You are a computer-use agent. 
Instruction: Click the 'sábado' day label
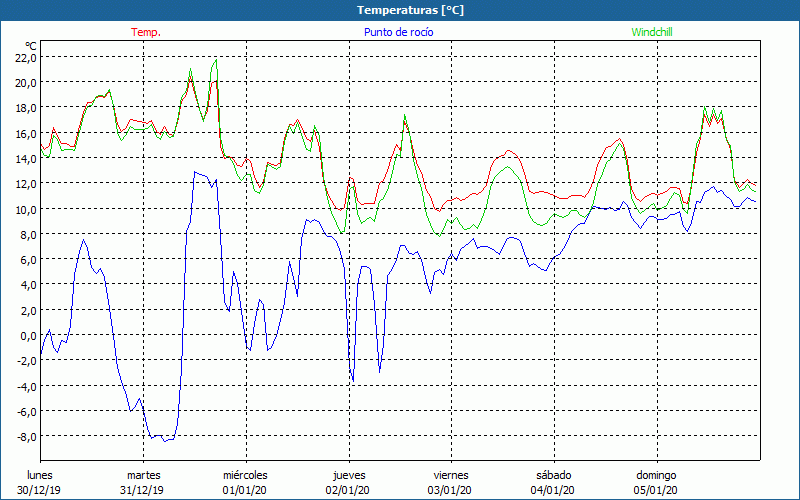pyautogui.click(x=554, y=475)
